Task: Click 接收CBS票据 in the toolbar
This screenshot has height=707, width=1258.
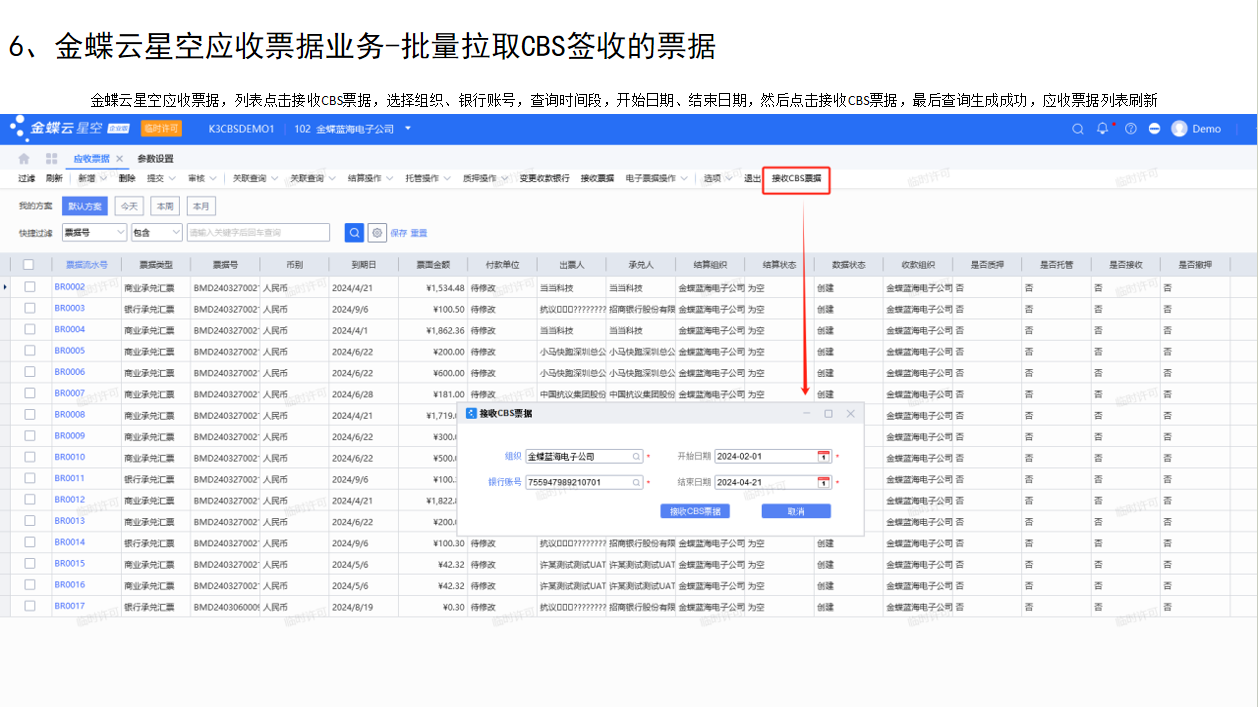Action: pos(797,178)
